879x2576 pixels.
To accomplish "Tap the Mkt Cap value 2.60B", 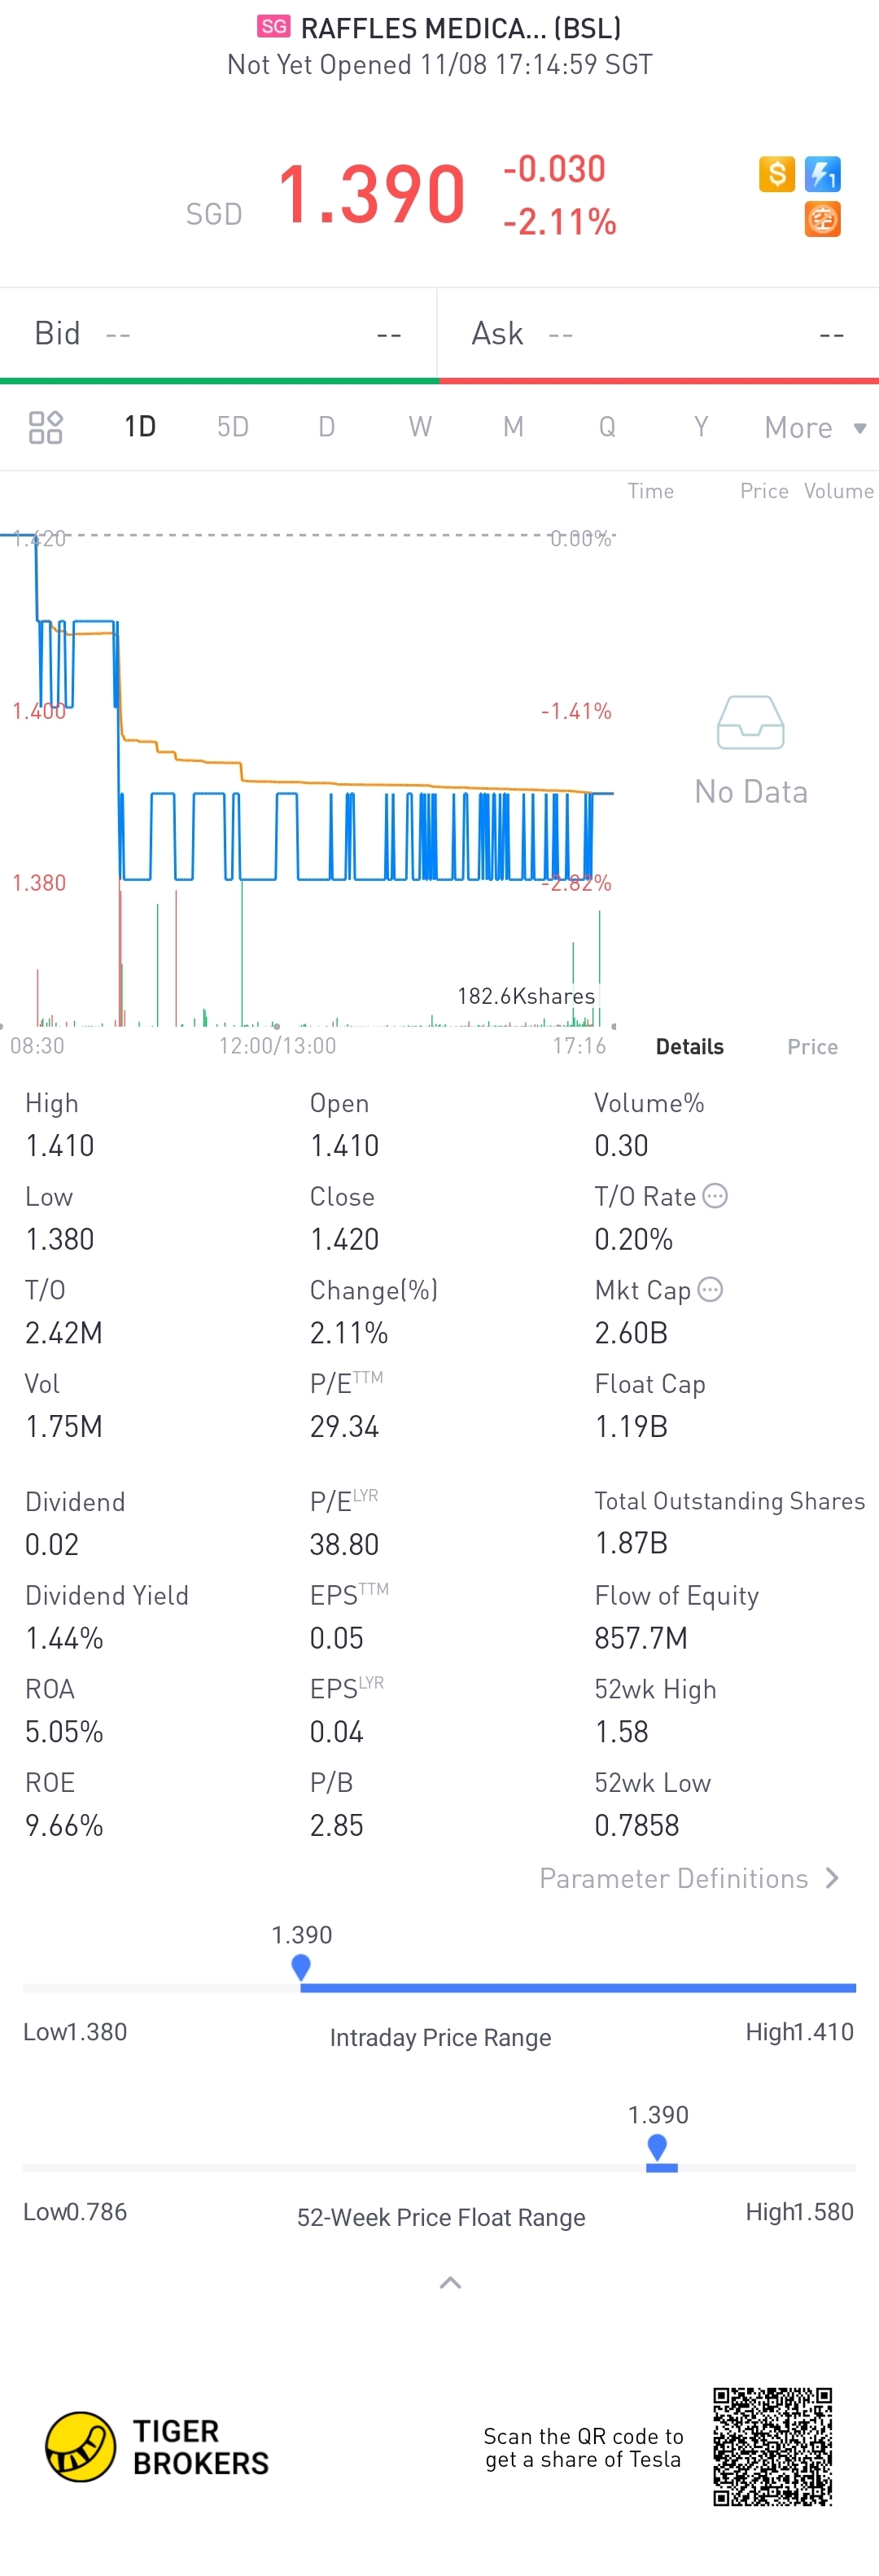I will pyautogui.click(x=631, y=1333).
